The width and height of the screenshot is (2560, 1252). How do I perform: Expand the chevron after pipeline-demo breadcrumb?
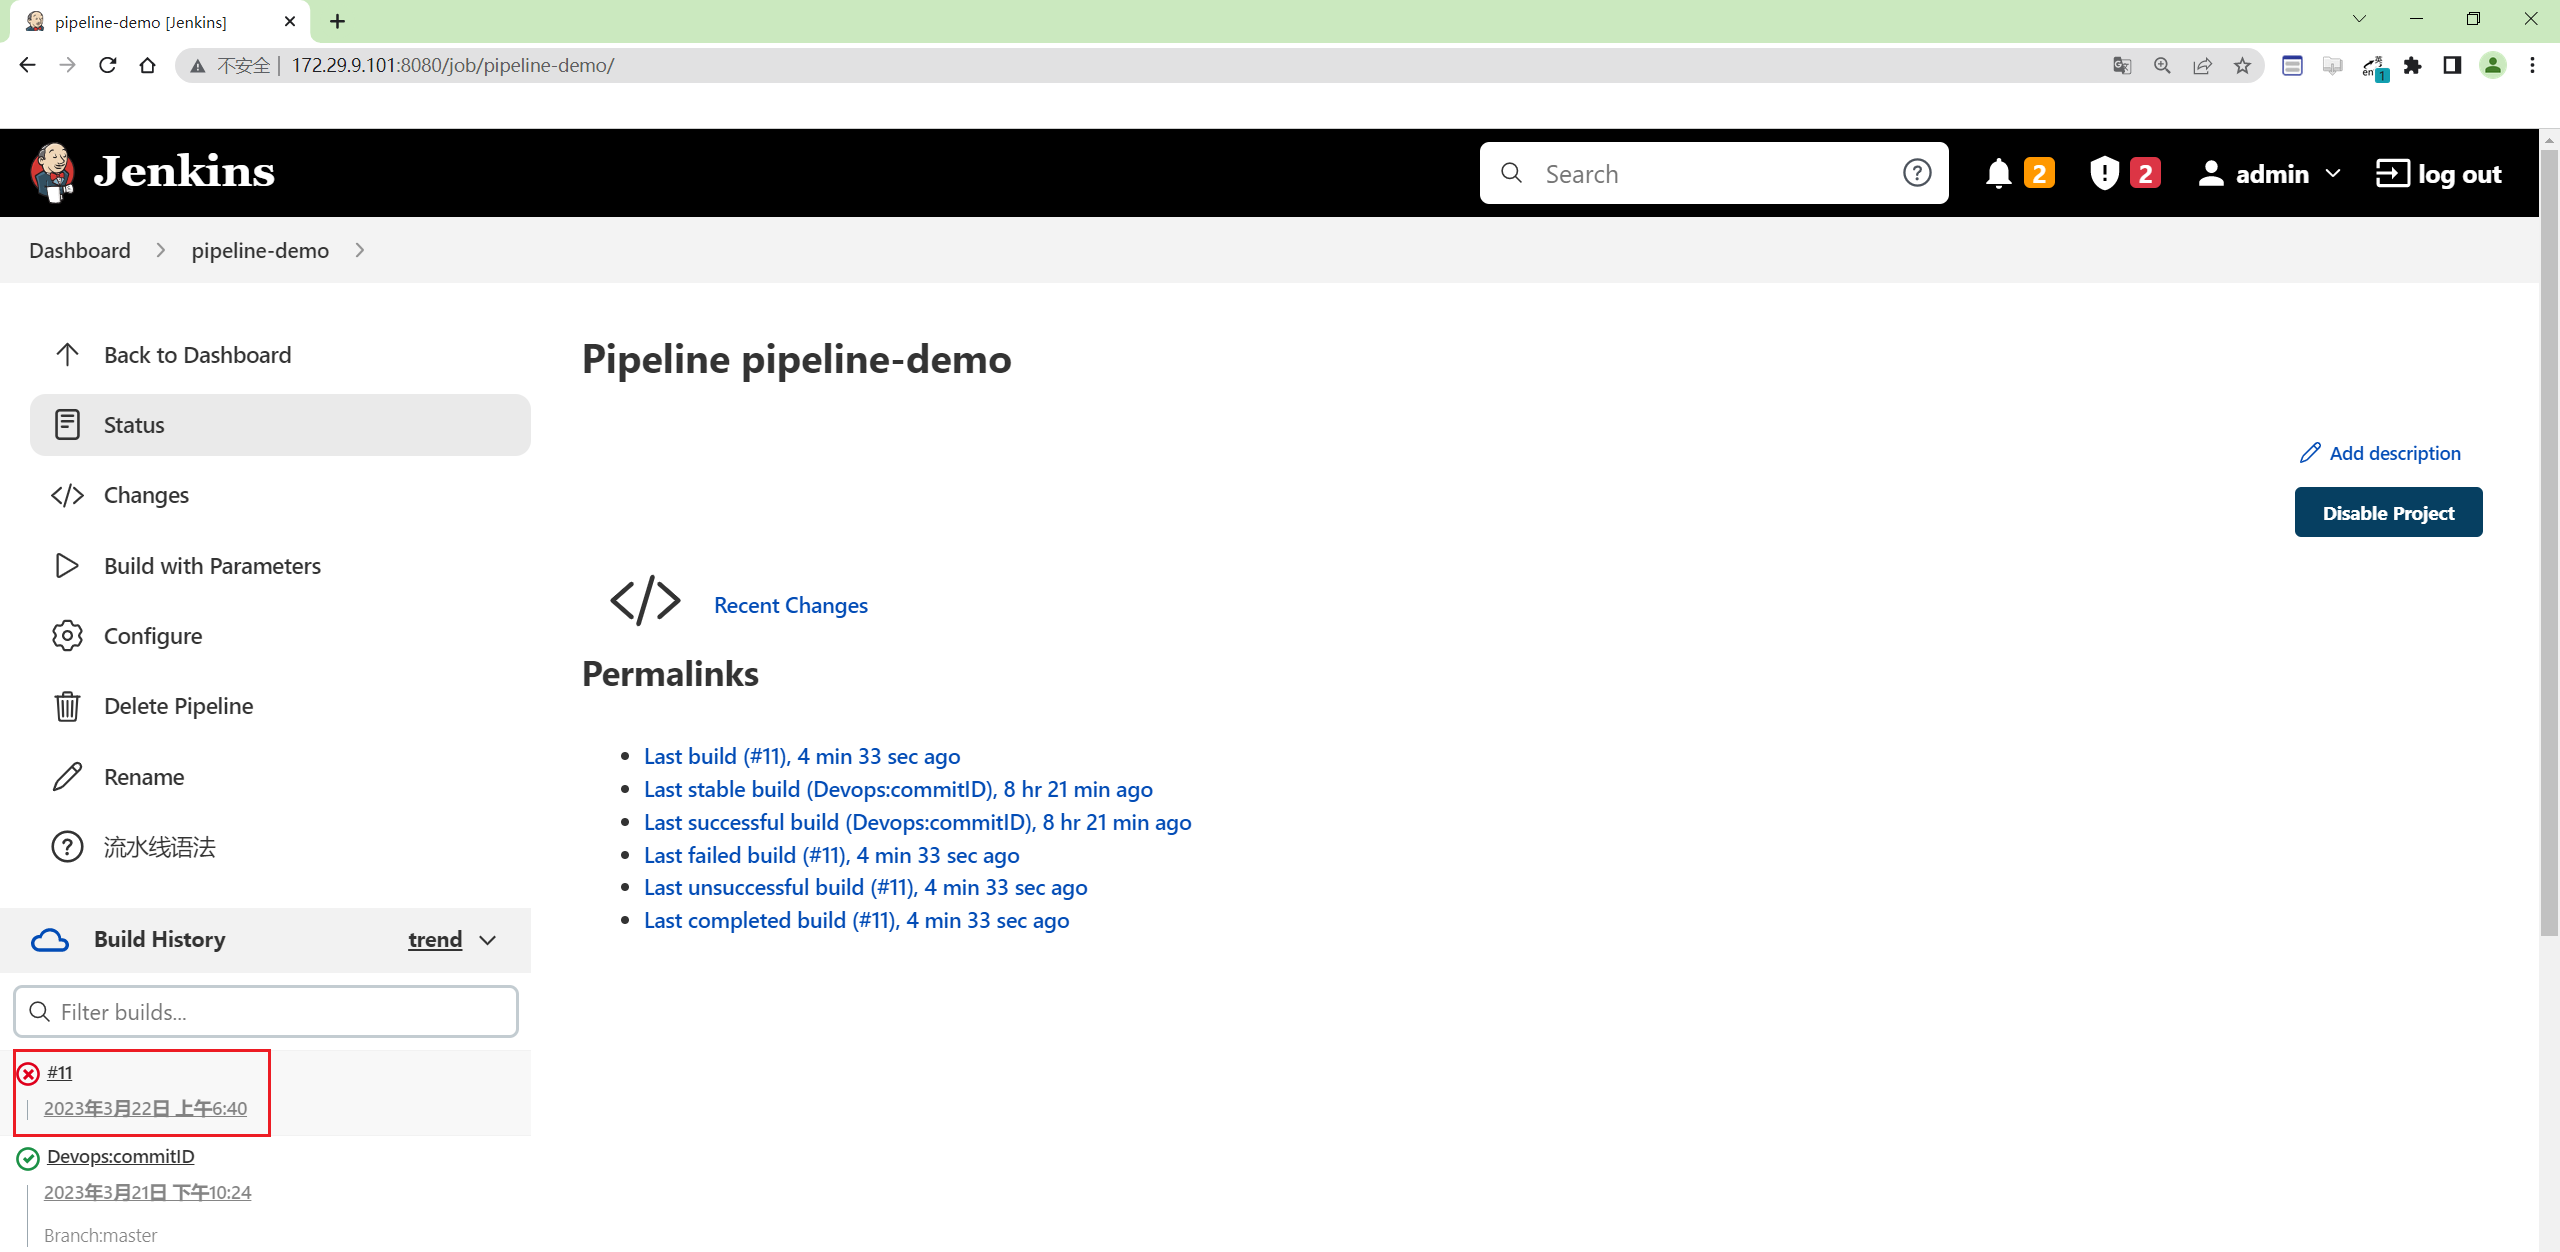[359, 250]
